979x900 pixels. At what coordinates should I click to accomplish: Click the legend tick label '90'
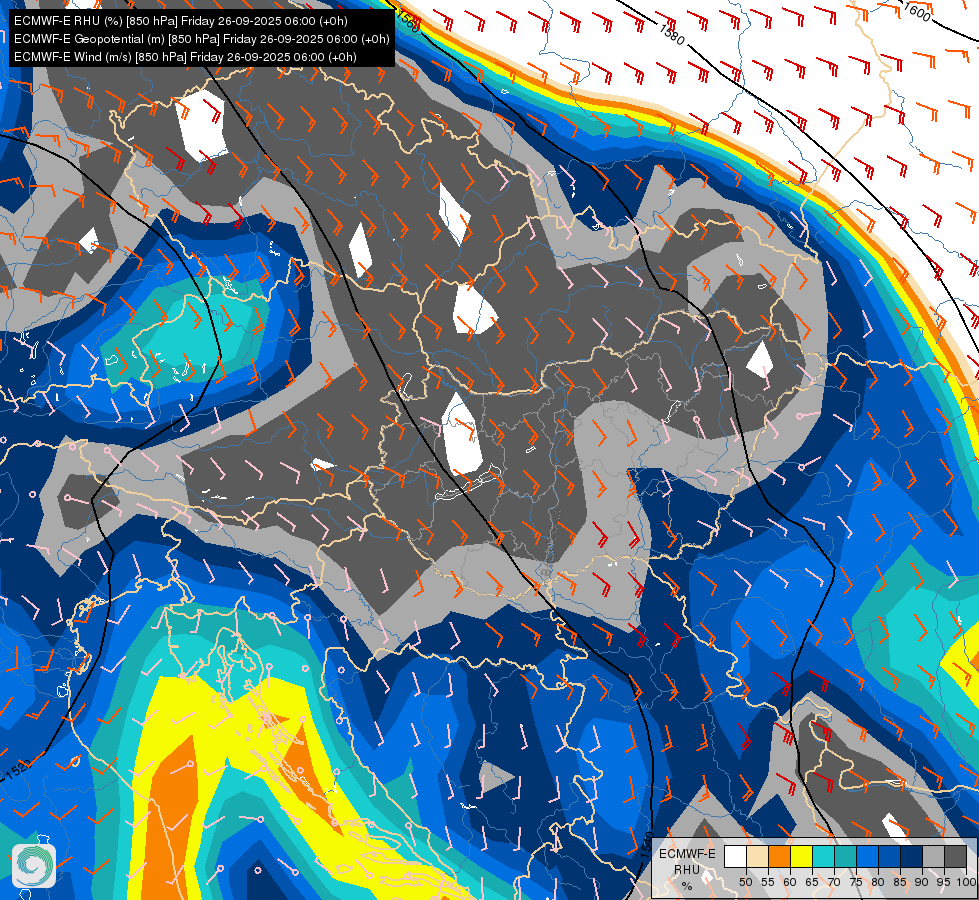pos(922,882)
